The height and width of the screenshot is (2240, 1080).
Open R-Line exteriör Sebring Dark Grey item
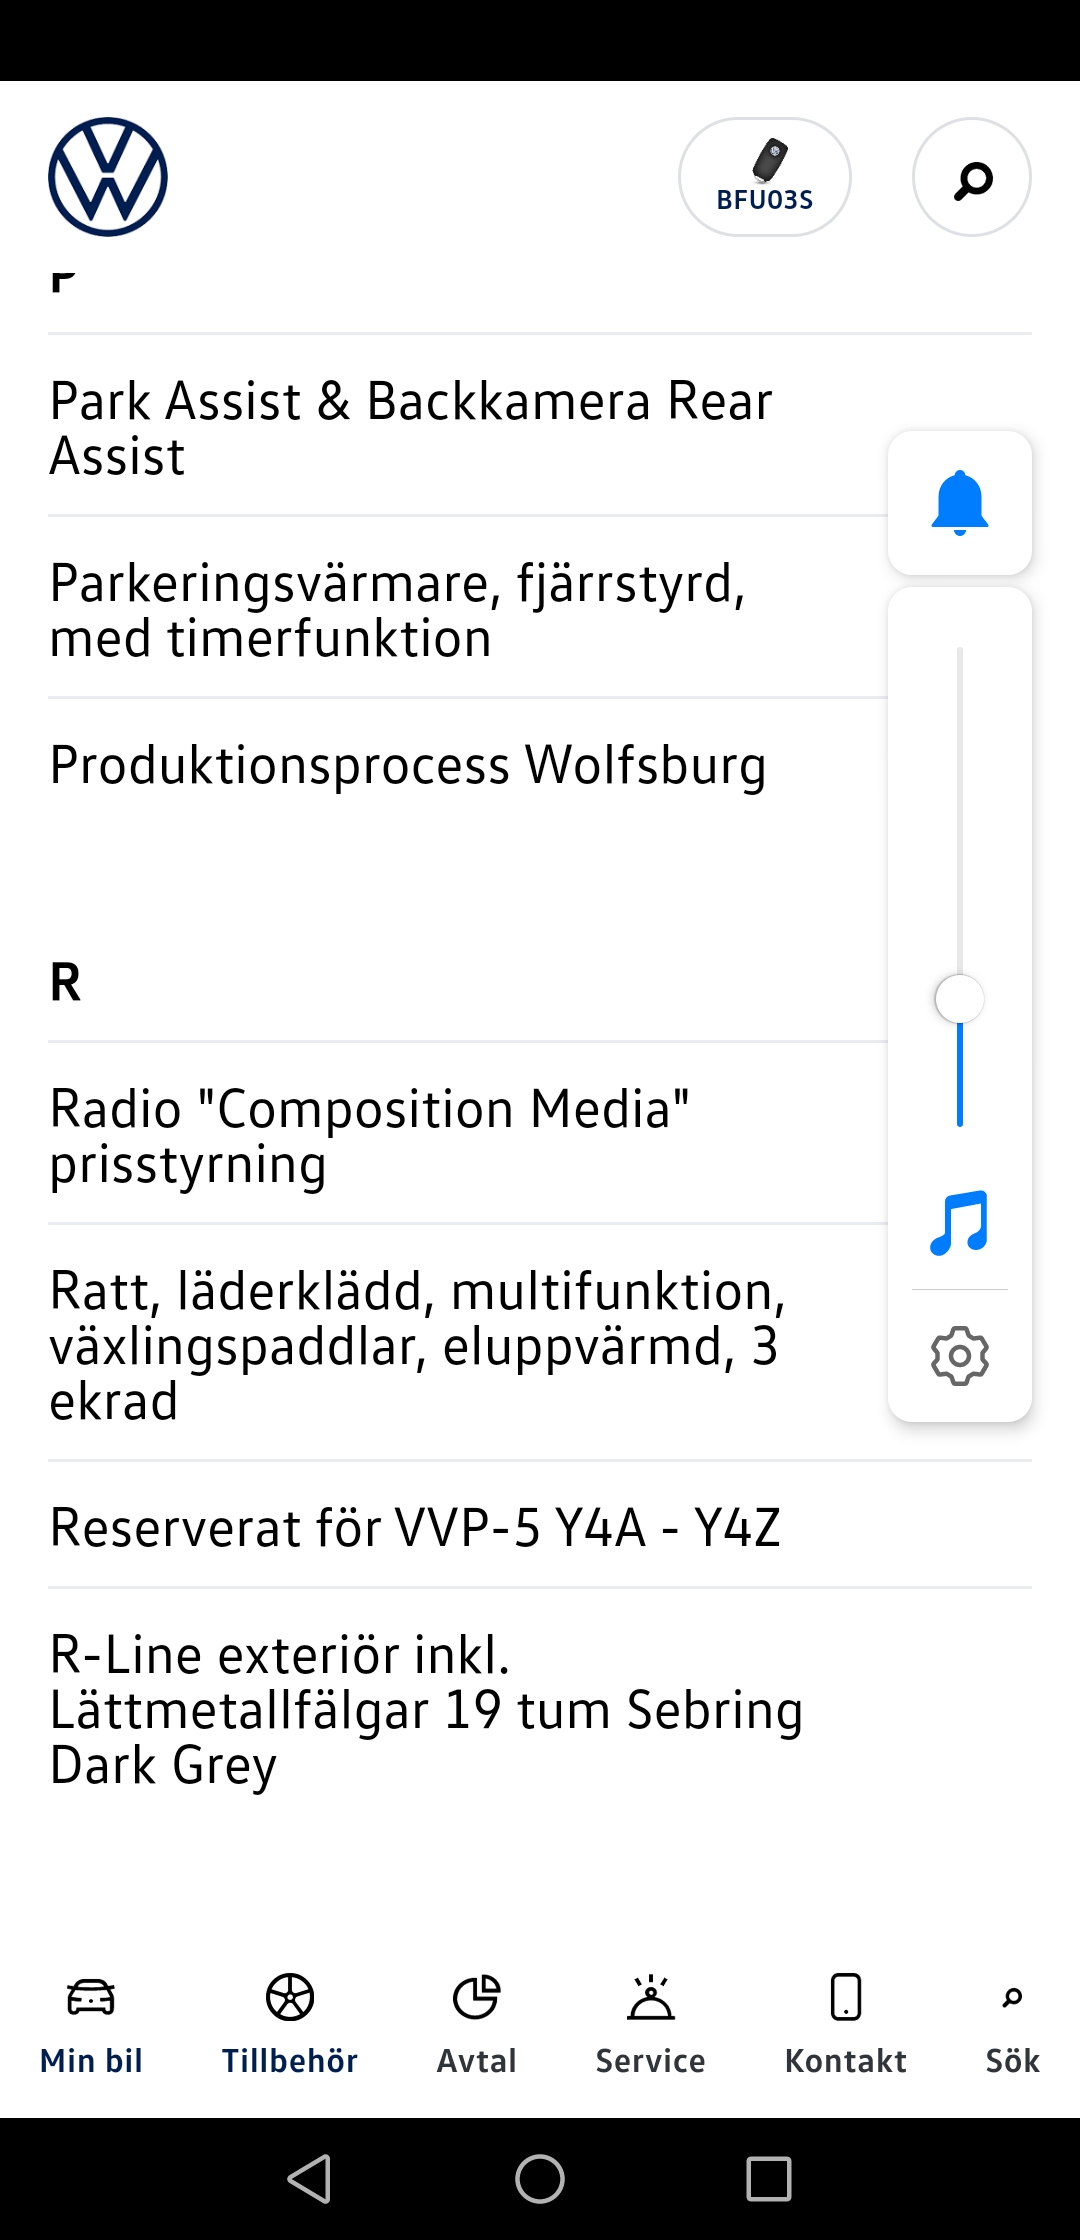point(426,1709)
